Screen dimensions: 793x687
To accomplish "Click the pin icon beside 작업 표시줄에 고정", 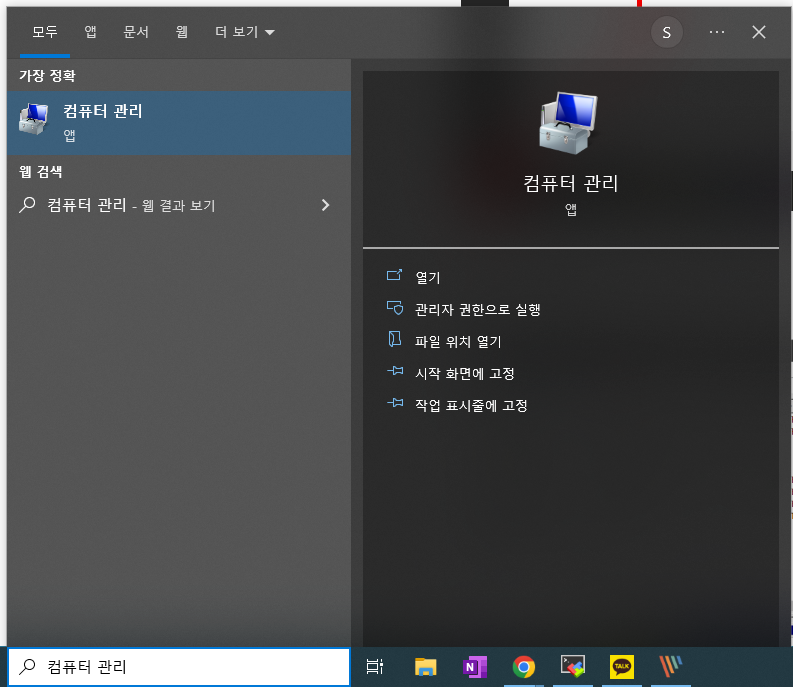I will (x=395, y=403).
